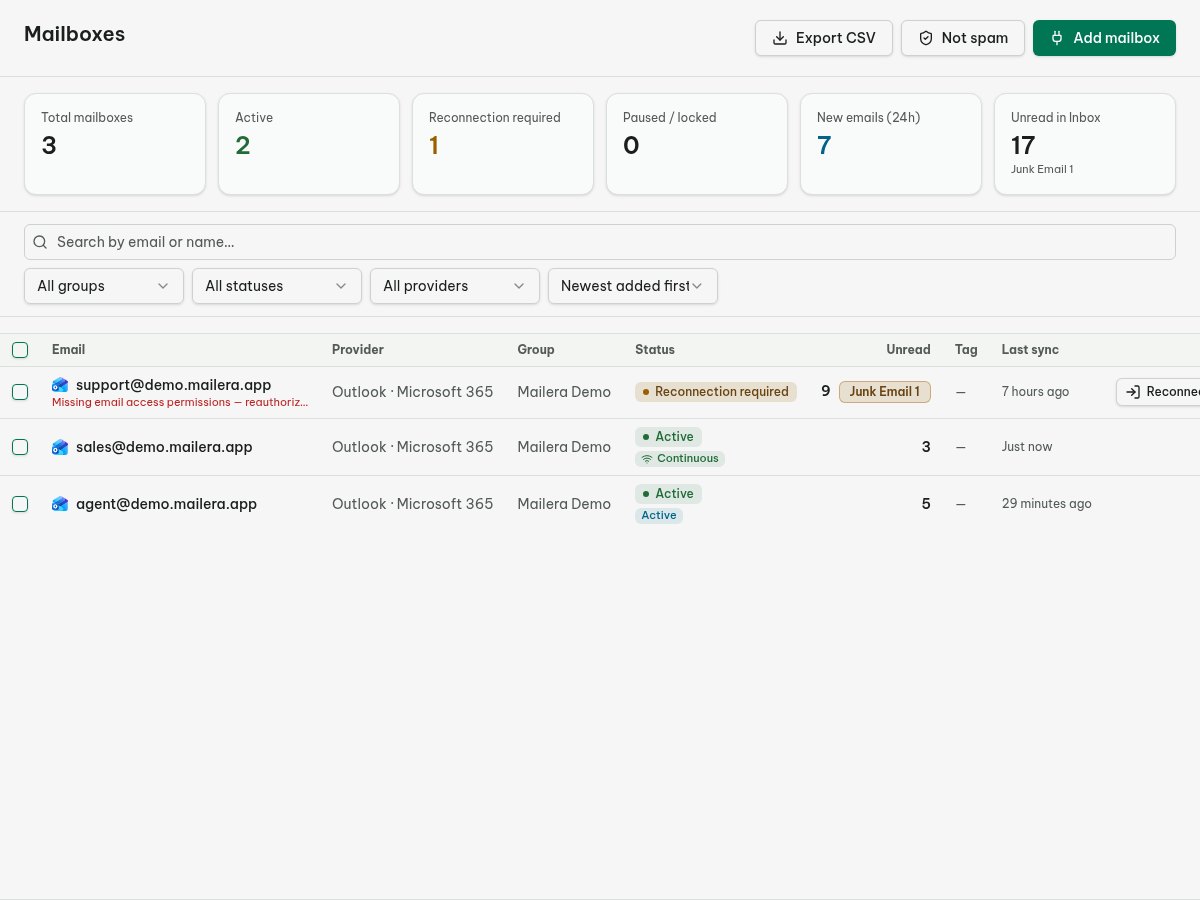Image resolution: width=1200 pixels, height=900 pixels.
Task: Click Mailera Demo group in agent row
Action: (x=564, y=504)
